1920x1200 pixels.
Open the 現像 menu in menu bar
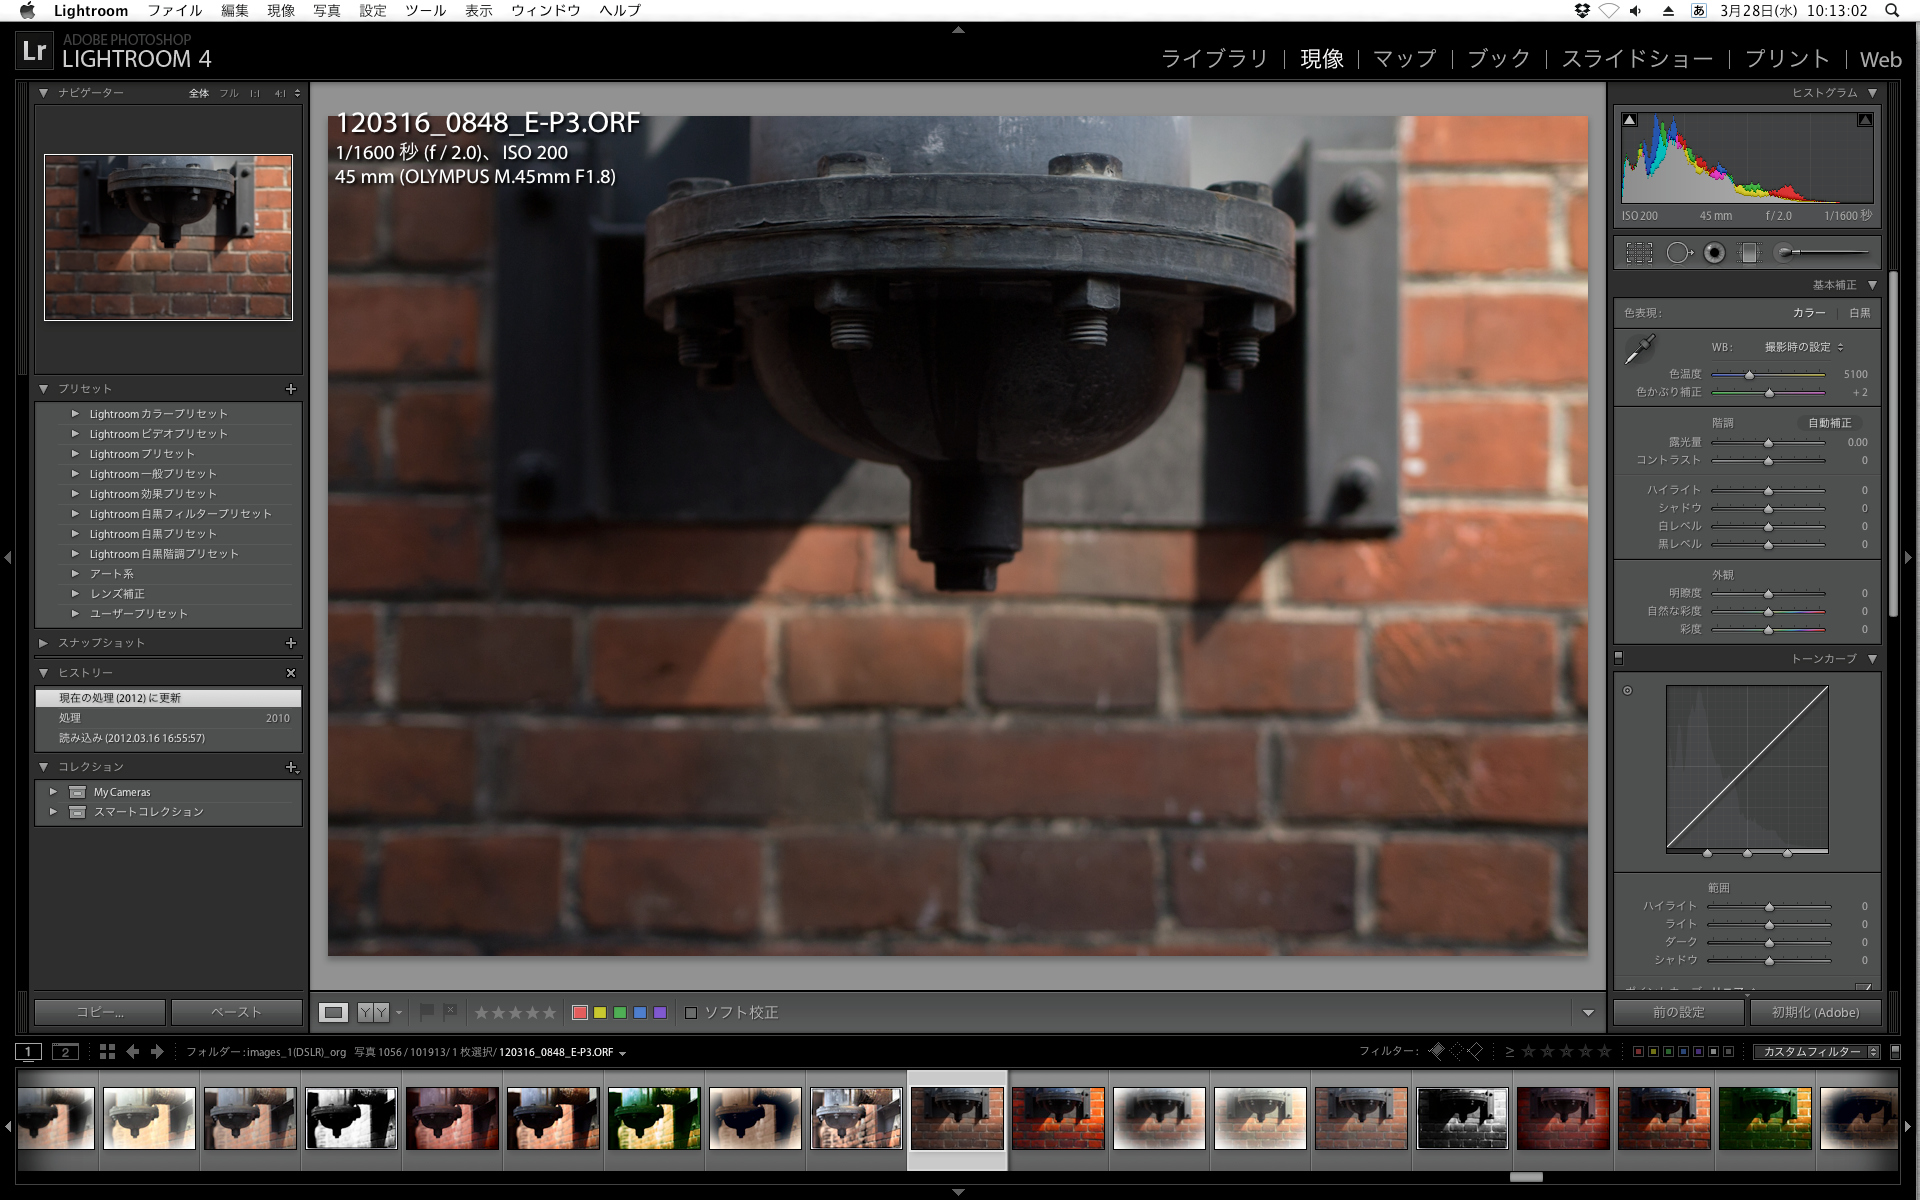coord(281,10)
